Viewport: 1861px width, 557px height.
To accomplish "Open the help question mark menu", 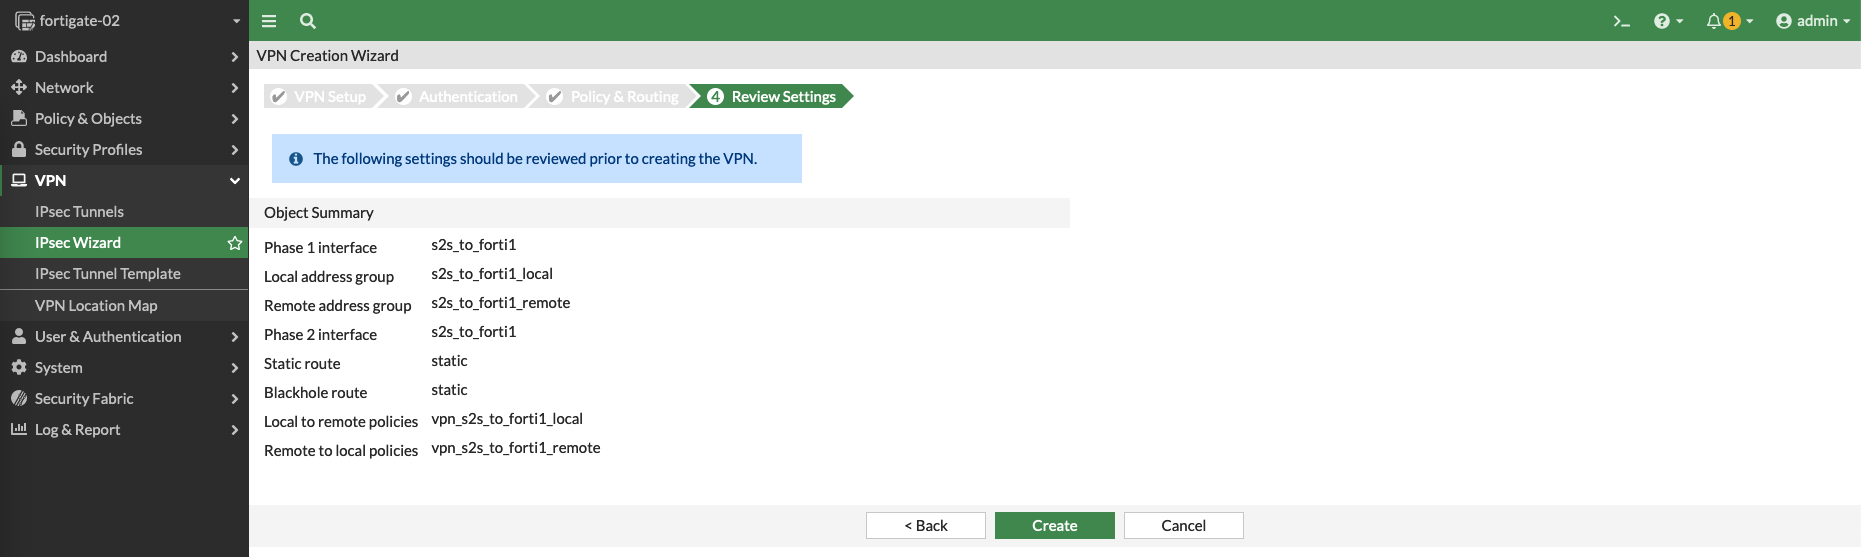I will (1667, 21).
